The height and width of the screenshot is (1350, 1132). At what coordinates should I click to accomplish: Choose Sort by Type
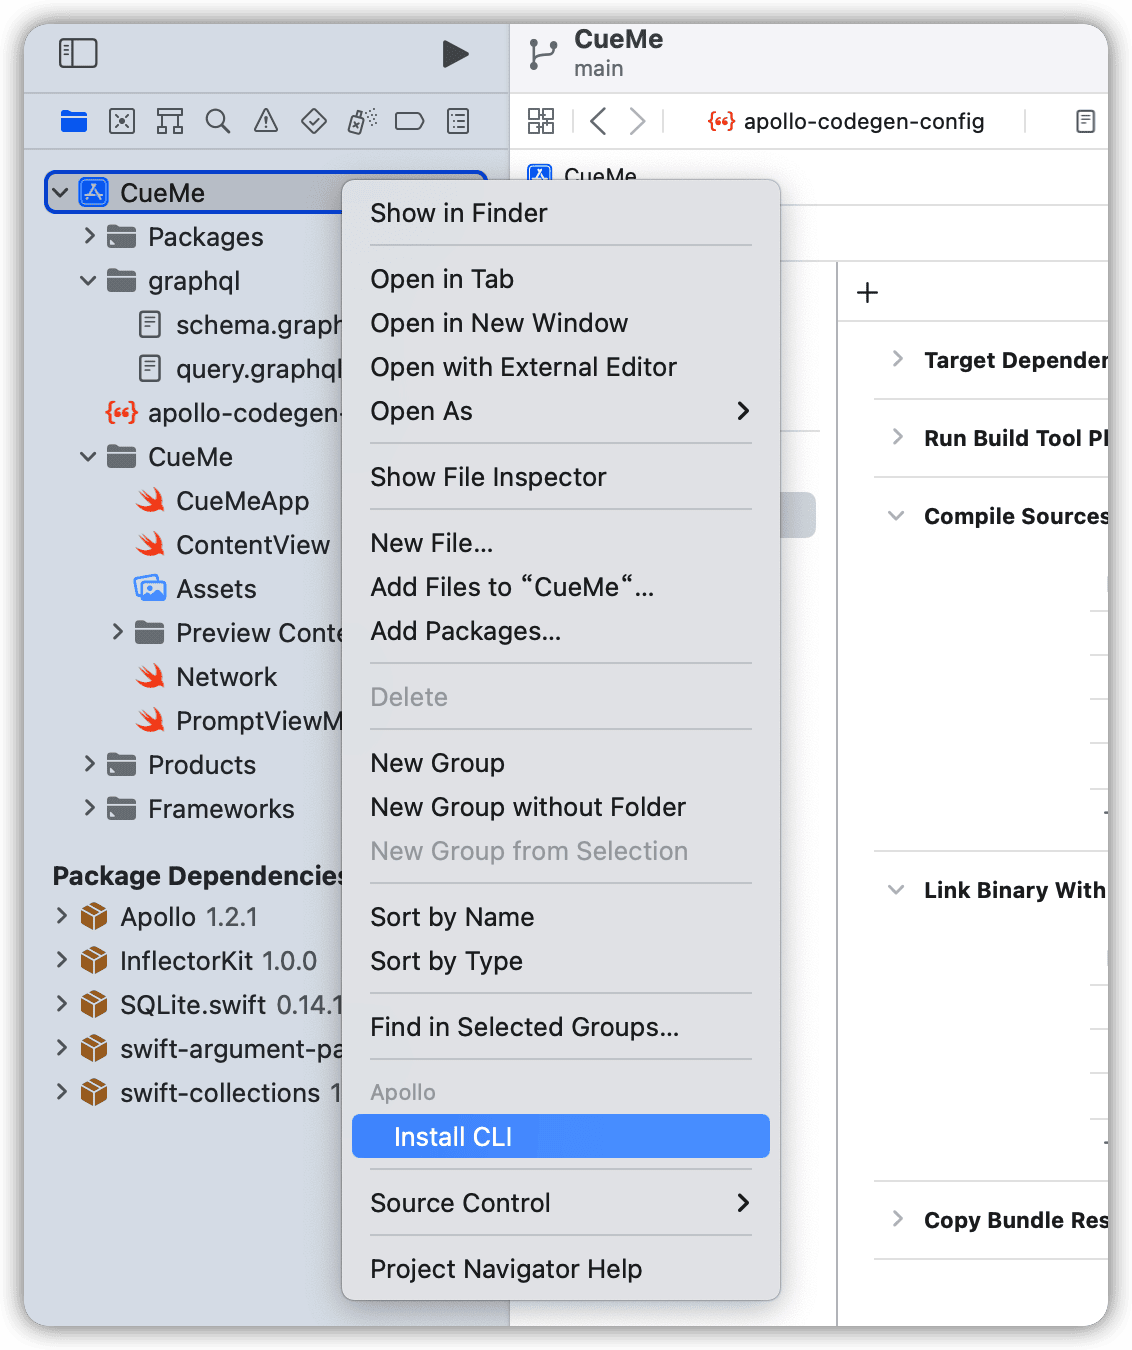click(x=561, y=961)
